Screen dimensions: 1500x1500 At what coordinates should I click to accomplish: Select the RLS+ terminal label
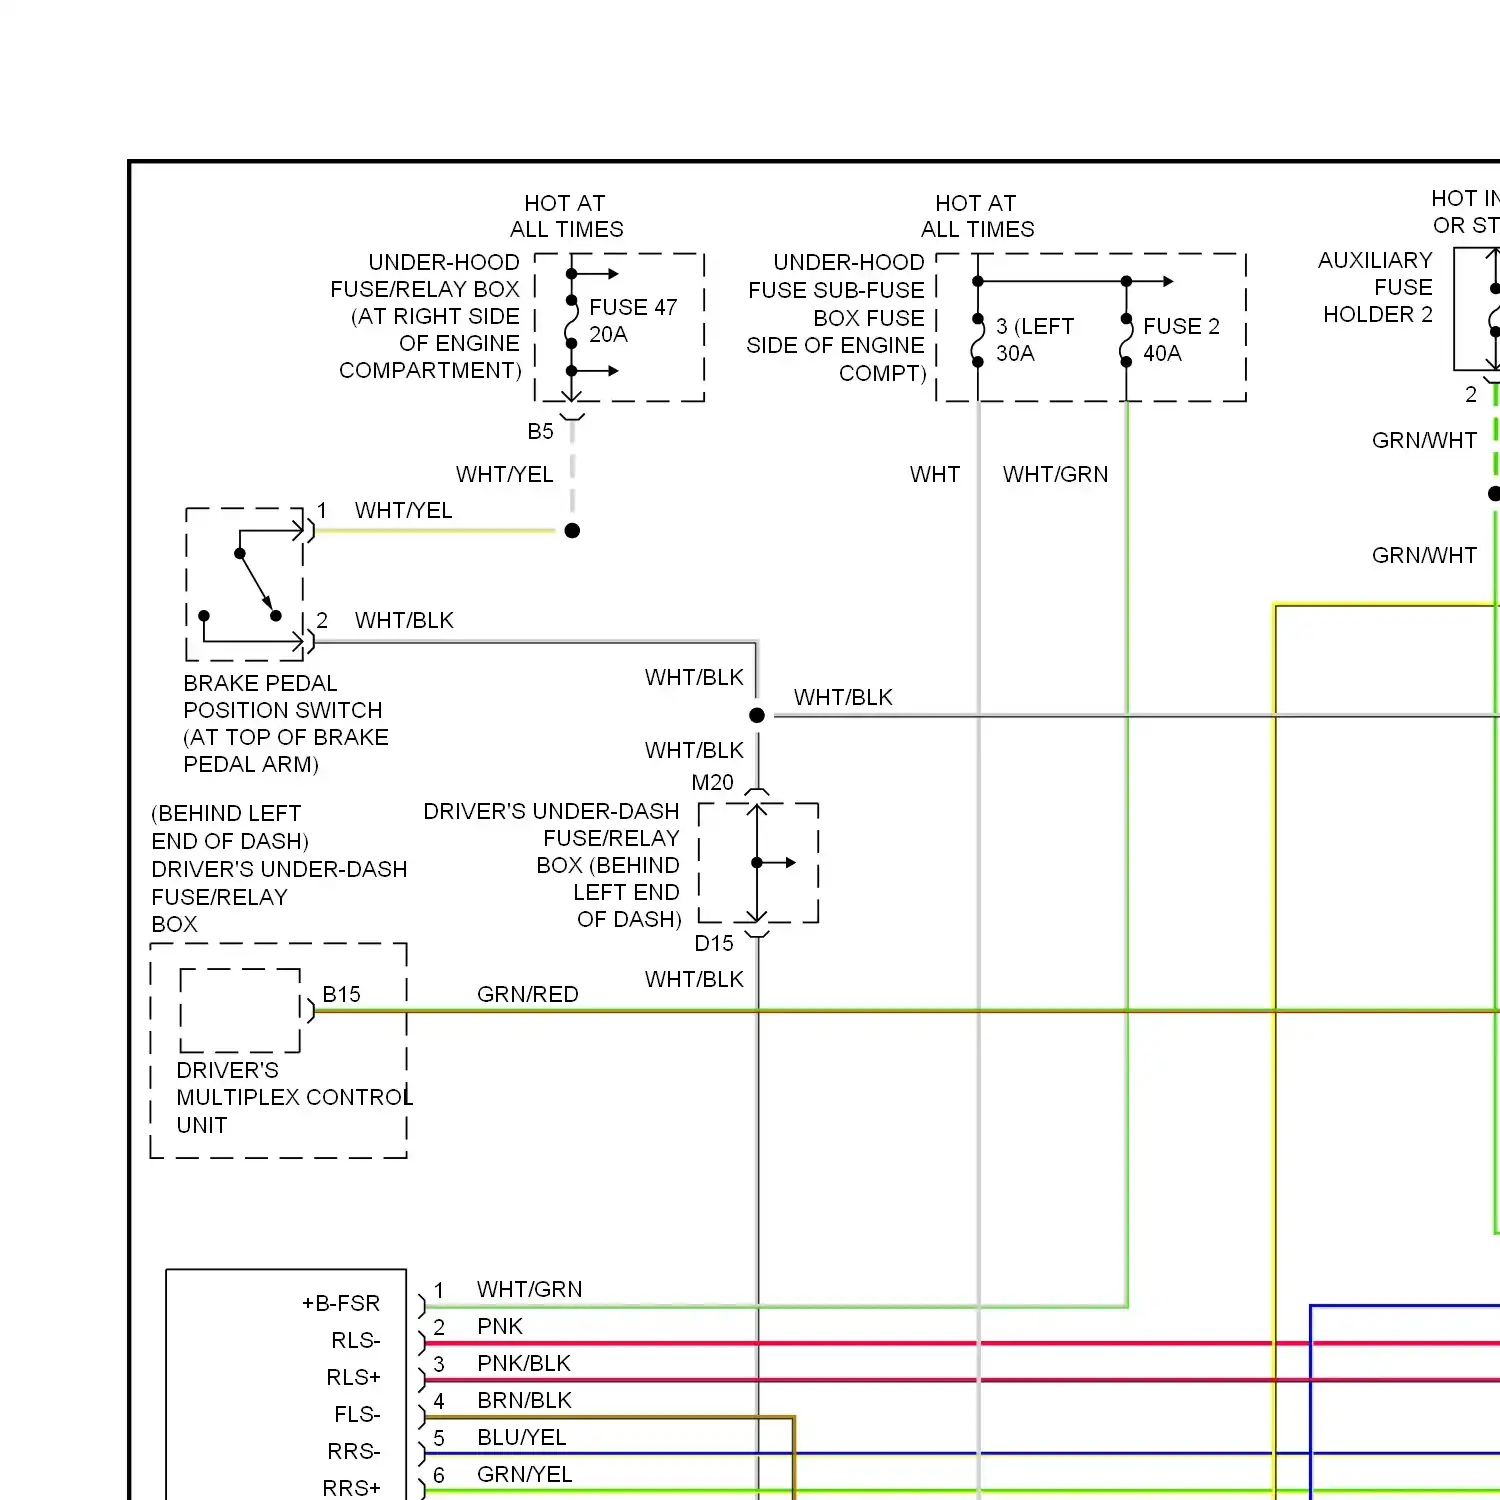point(354,1377)
